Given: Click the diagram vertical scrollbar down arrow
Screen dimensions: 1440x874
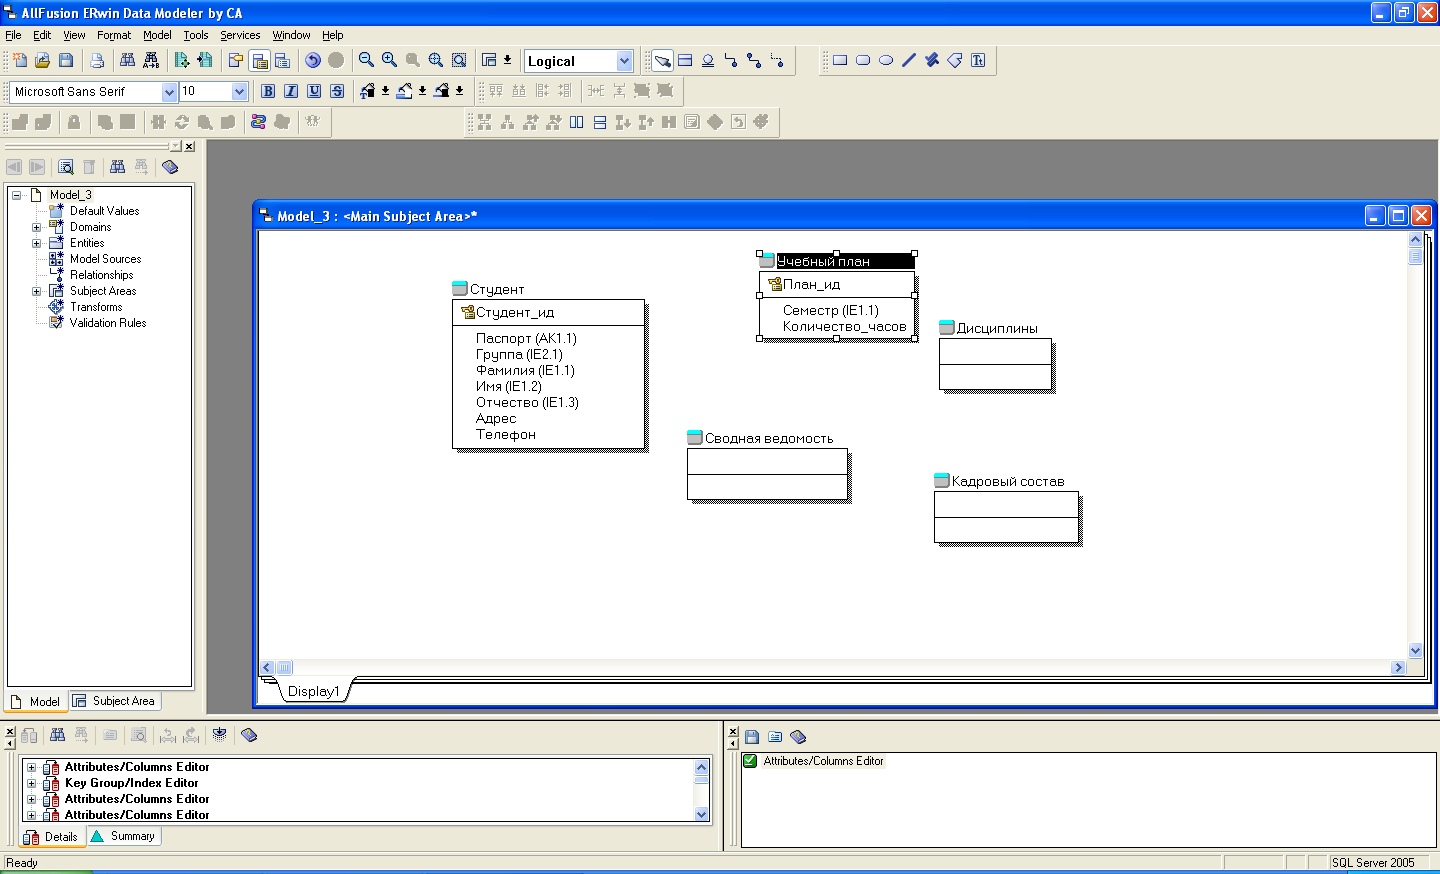Looking at the screenshot, I should [x=1415, y=650].
